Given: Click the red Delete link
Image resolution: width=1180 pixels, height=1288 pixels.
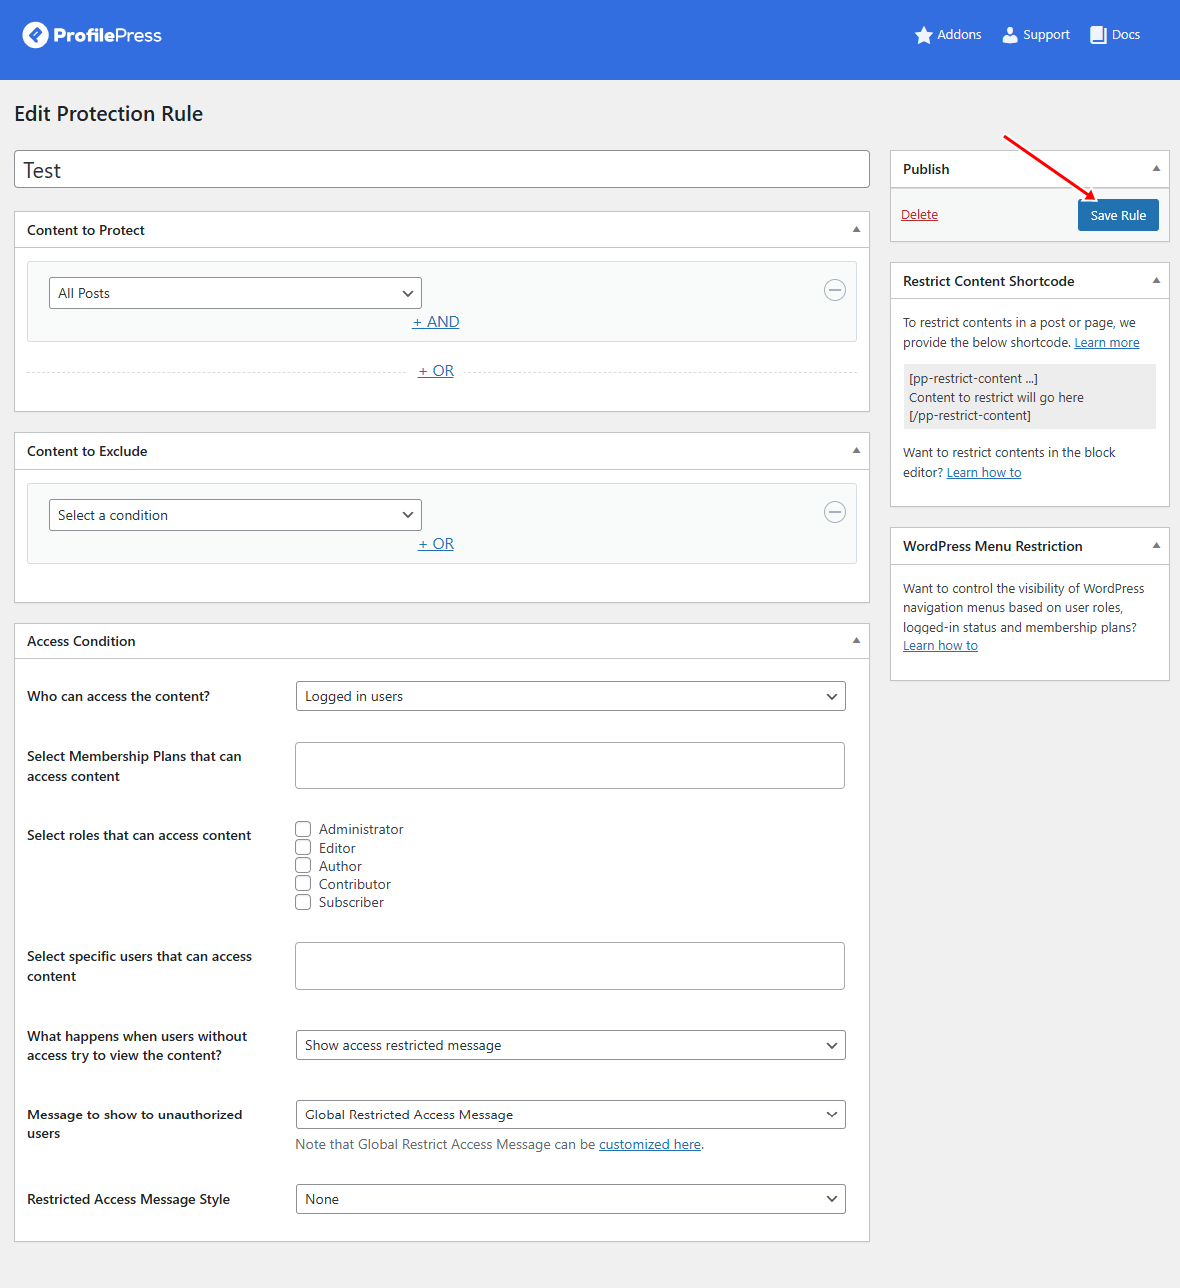Looking at the screenshot, I should coord(919,215).
